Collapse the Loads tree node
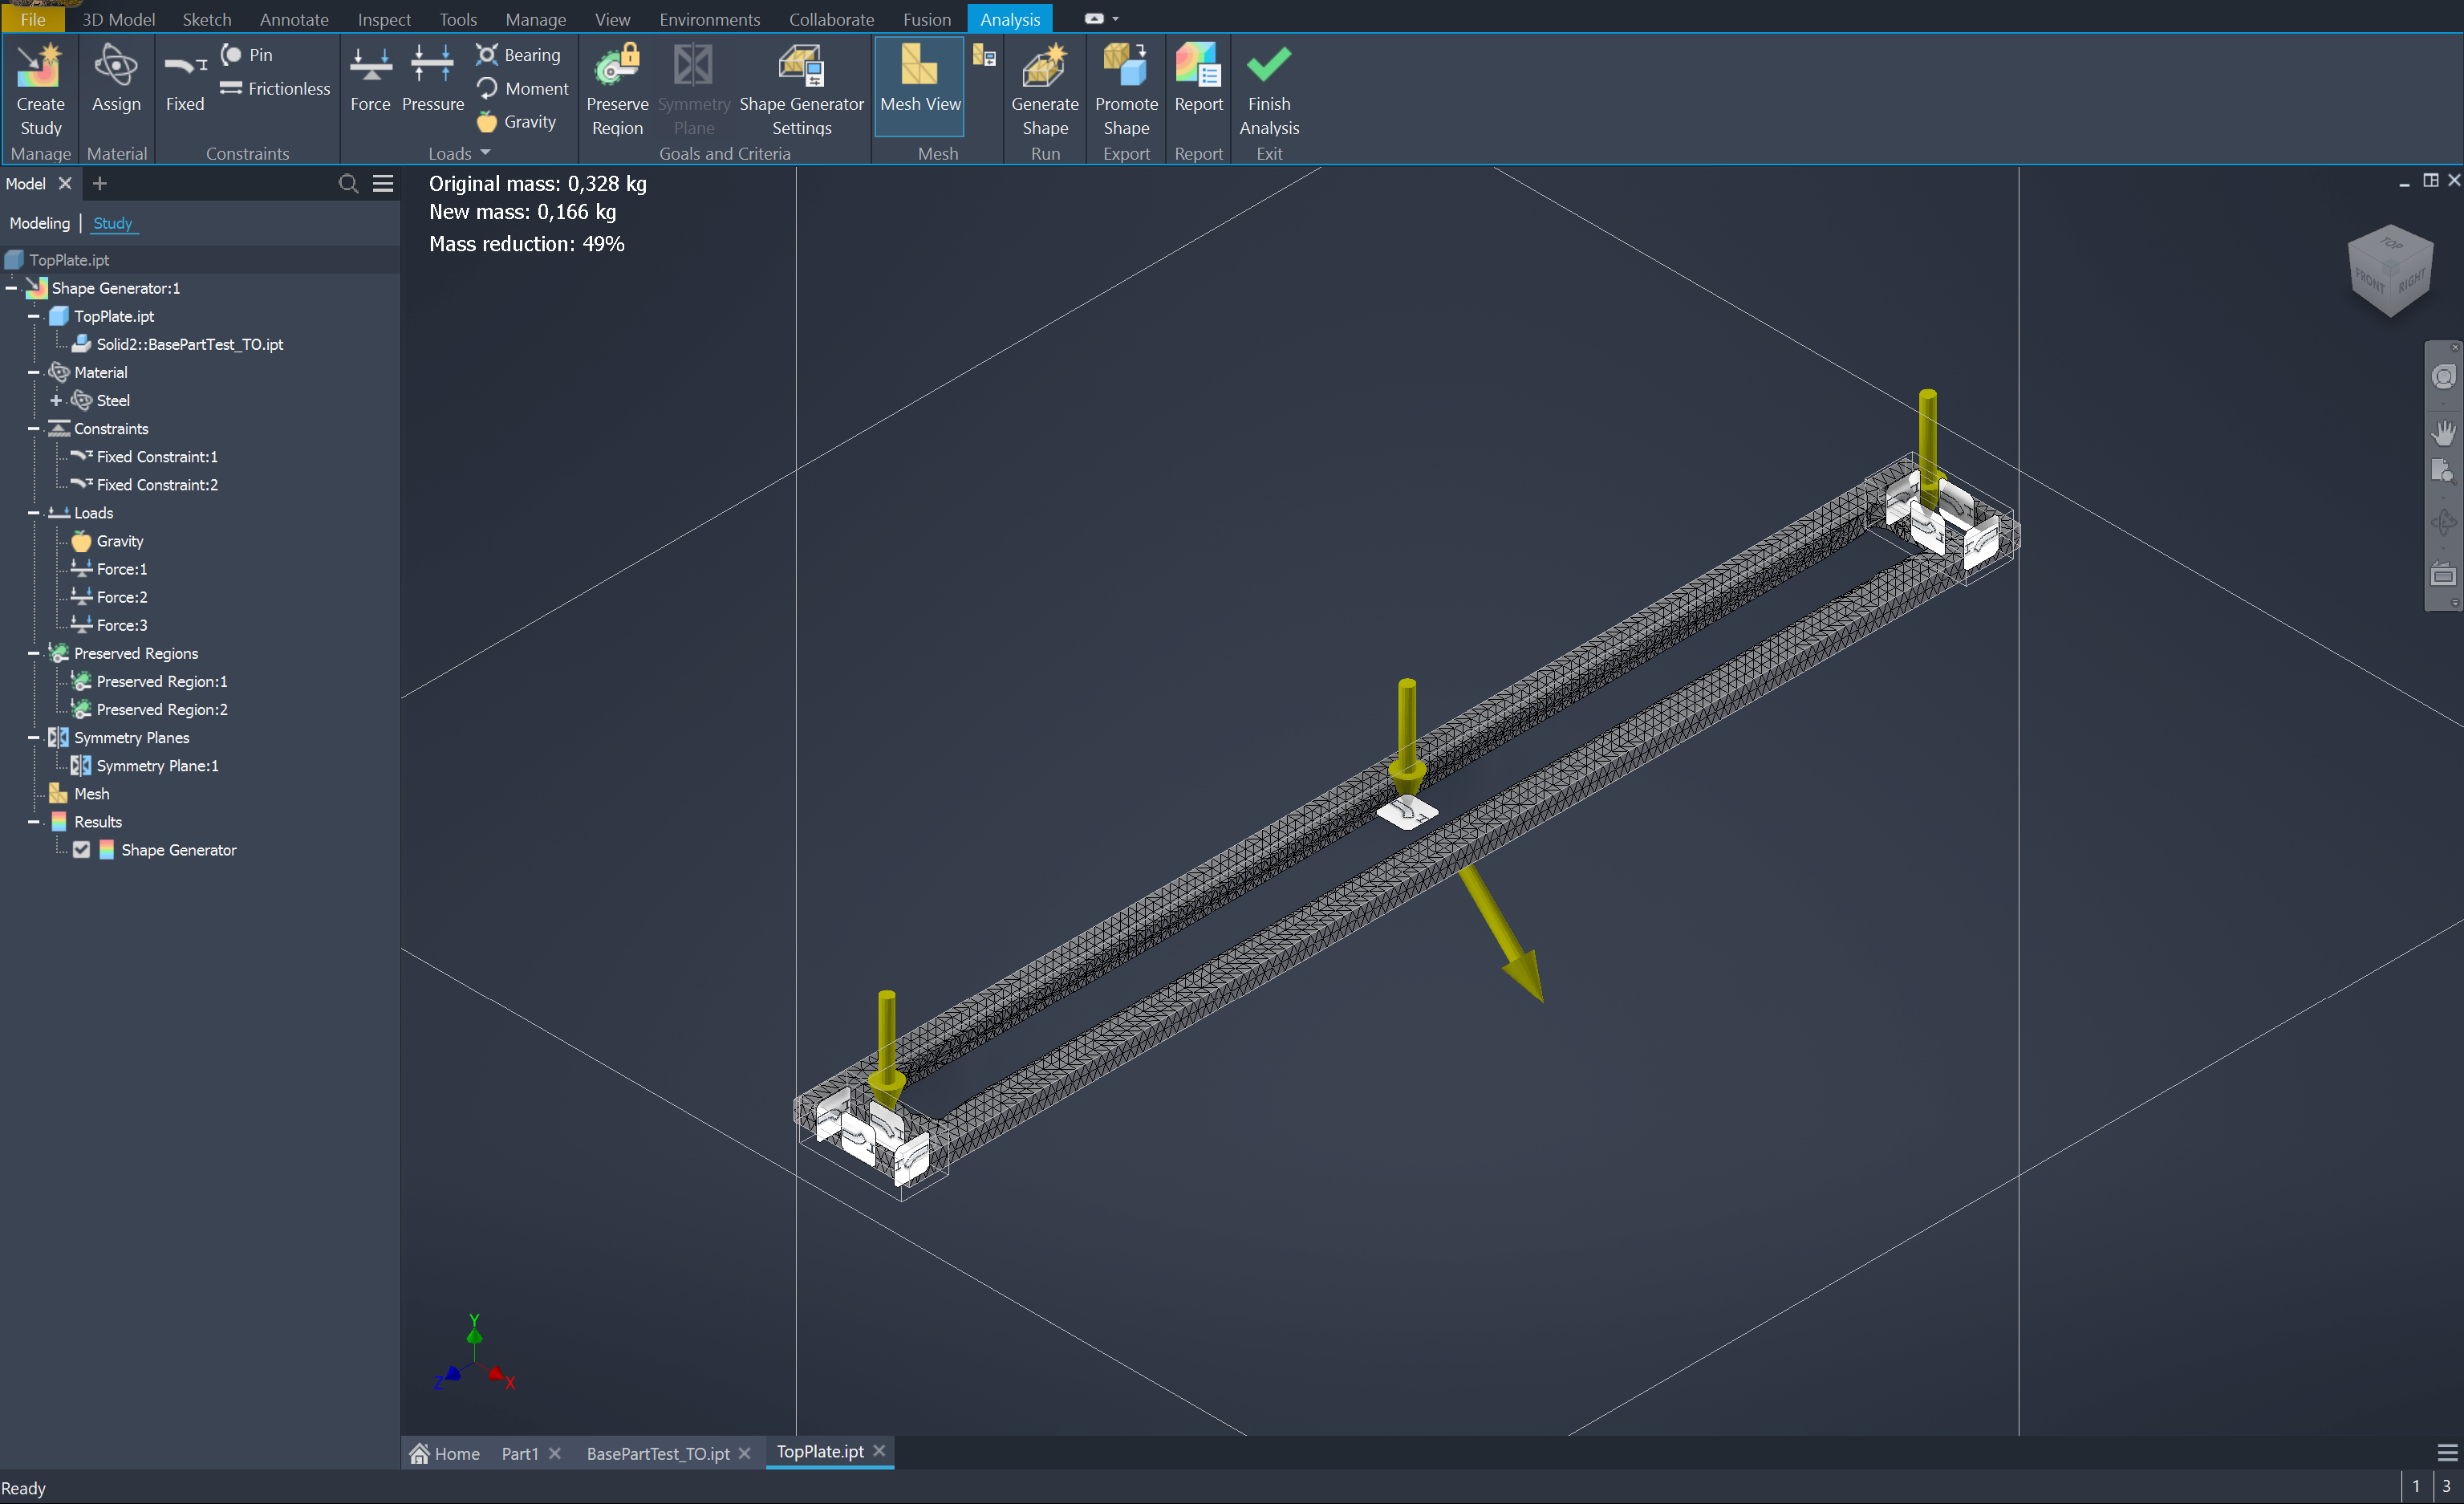 tap(33, 513)
